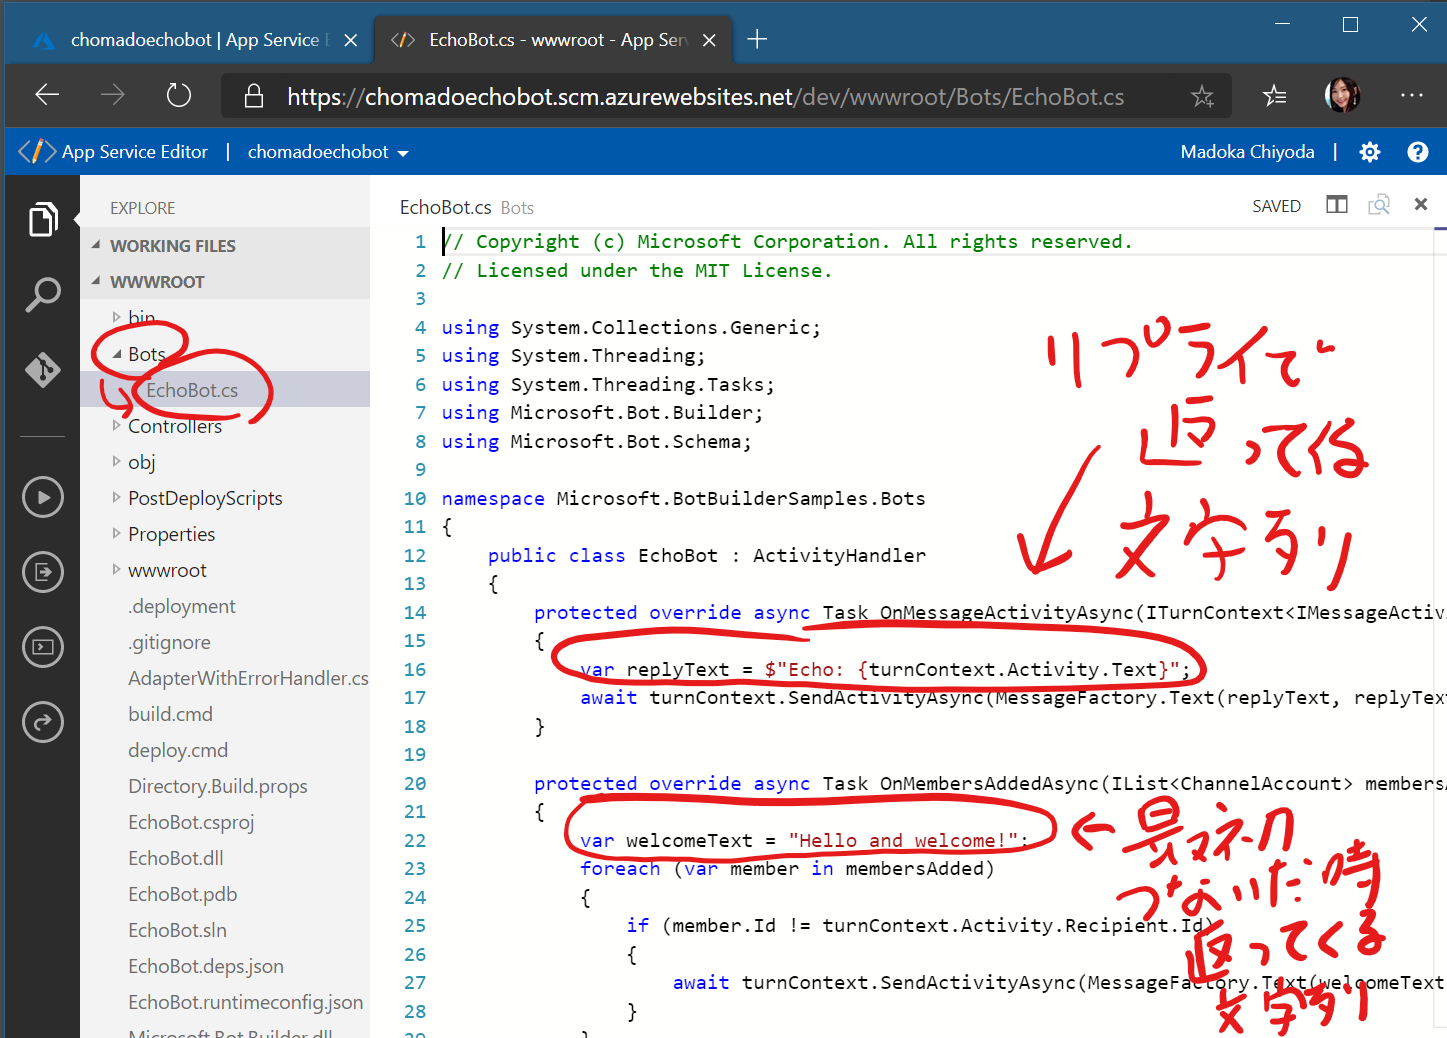Click the settings gear icon
1447x1038 pixels.
click(x=1369, y=152)
